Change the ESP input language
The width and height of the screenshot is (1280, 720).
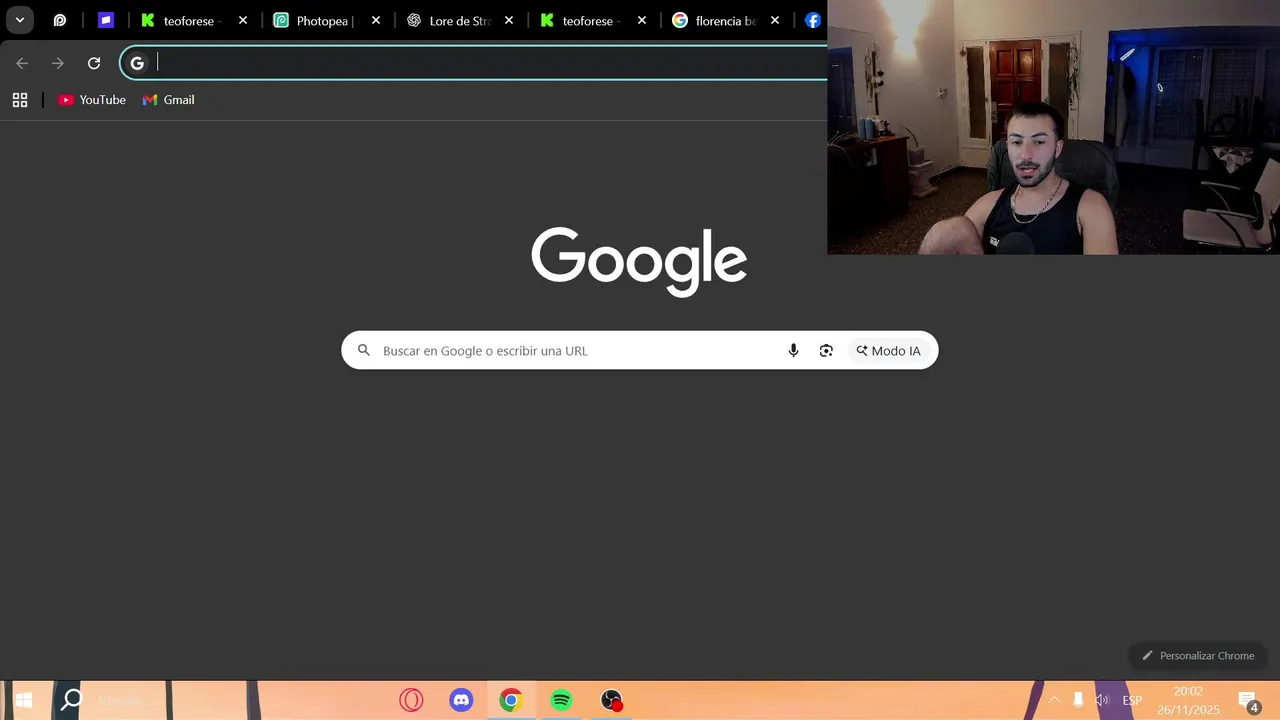1132,700
